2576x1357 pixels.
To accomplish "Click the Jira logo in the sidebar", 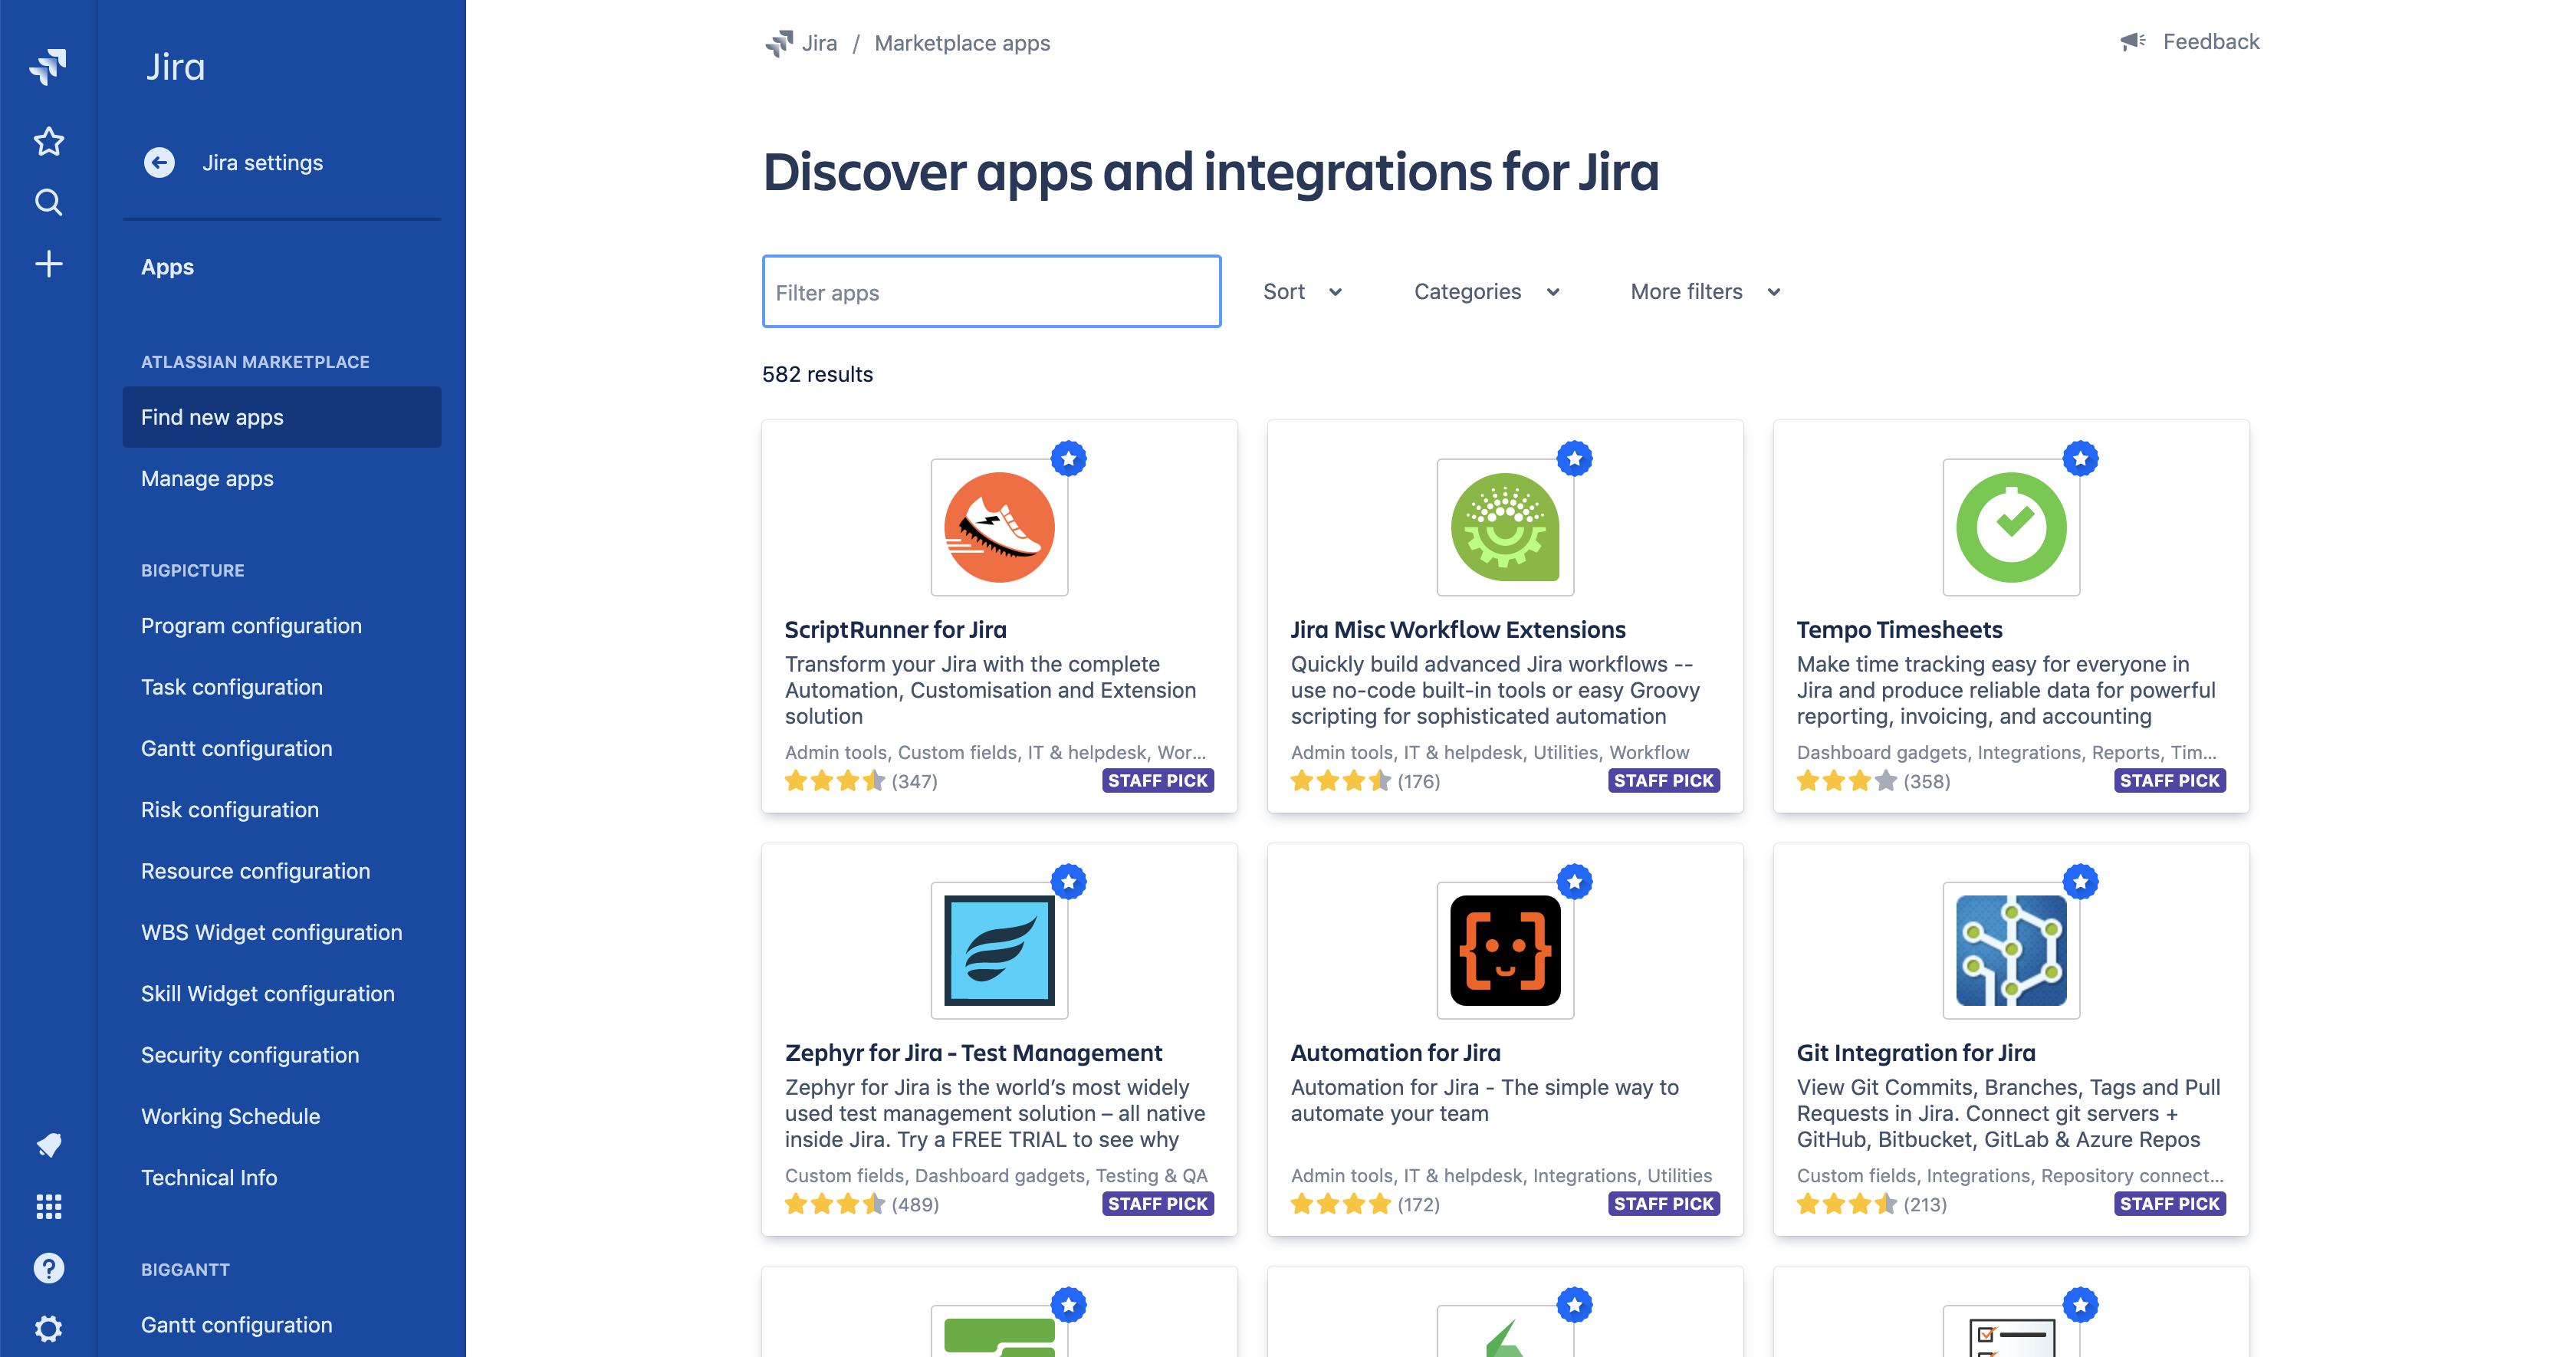I will coord(48,66).
